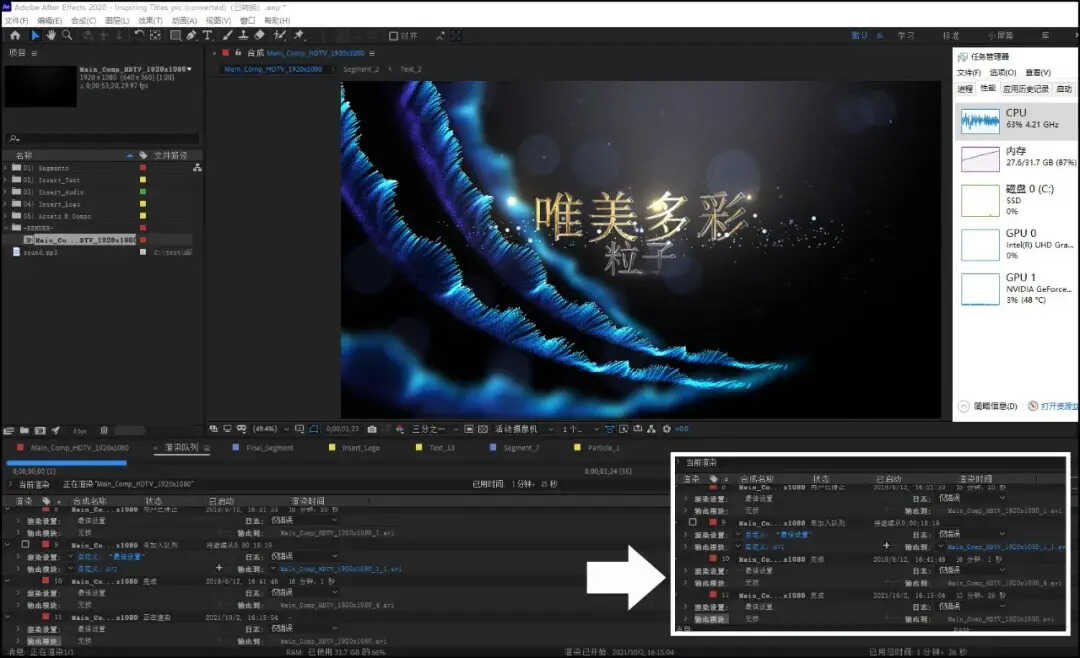Switch to the Insert_Logo timeline tab
This screenshot has width=1080, height=658.
(360, 448)
